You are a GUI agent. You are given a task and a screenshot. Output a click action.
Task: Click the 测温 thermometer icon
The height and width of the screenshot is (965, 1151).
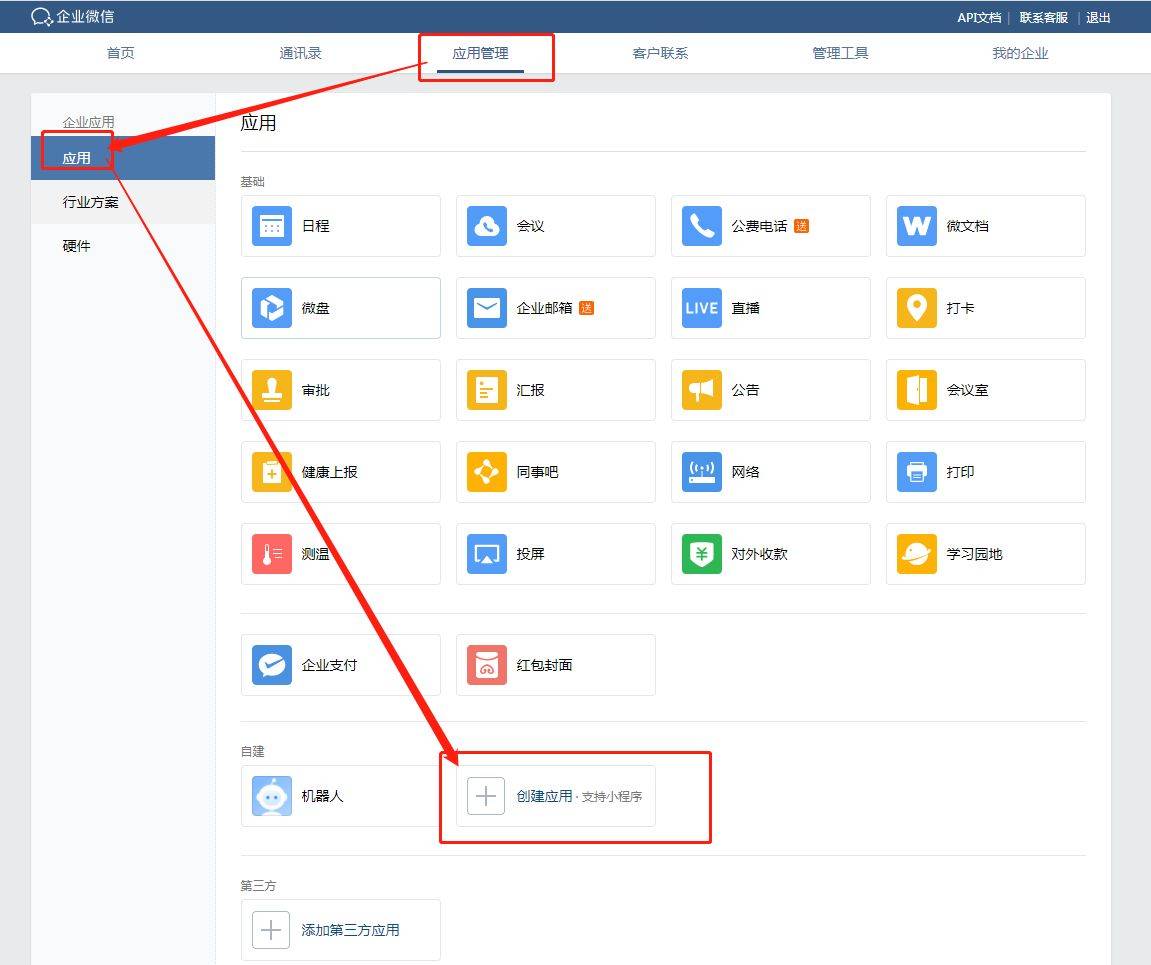(x=272, y=554)
